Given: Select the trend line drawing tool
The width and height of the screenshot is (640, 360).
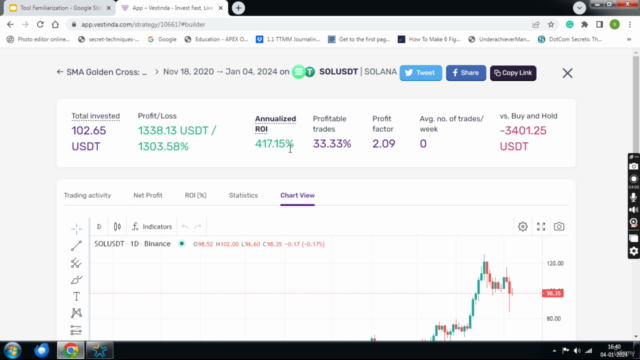Looking at the screenshot, I should 76,245.
